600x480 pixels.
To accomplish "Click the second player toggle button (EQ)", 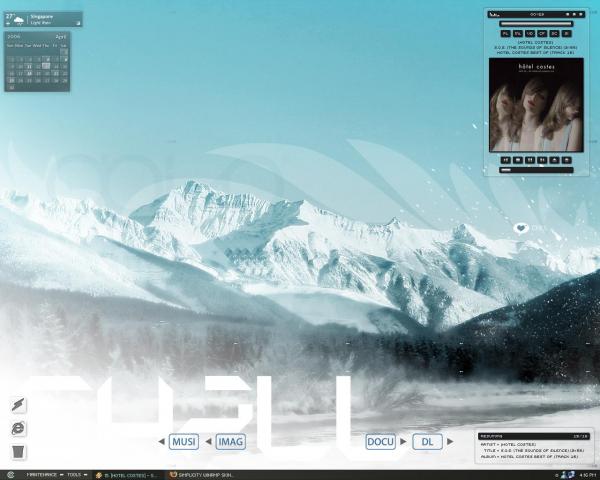I will (517, 34).
